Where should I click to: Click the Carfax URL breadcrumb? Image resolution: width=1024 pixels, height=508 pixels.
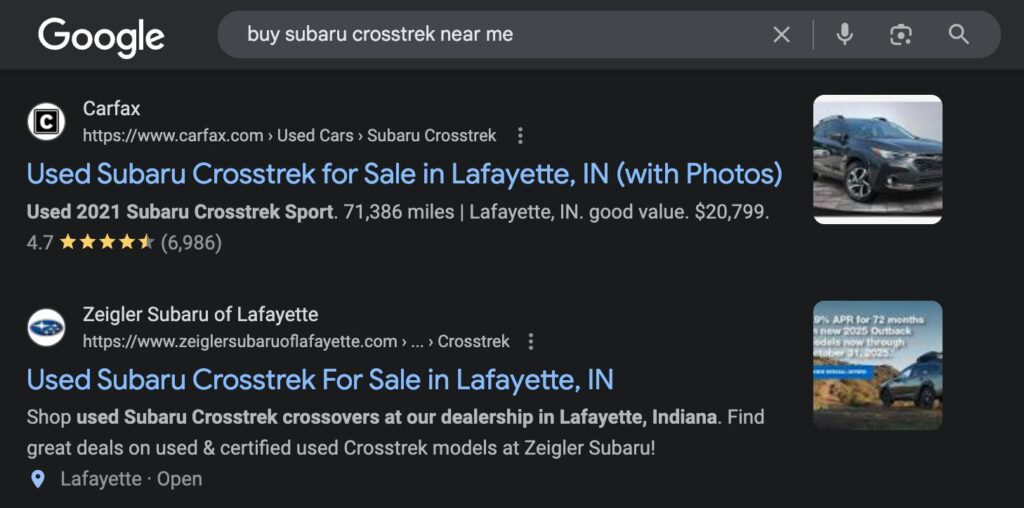click(x=289, y=136)
